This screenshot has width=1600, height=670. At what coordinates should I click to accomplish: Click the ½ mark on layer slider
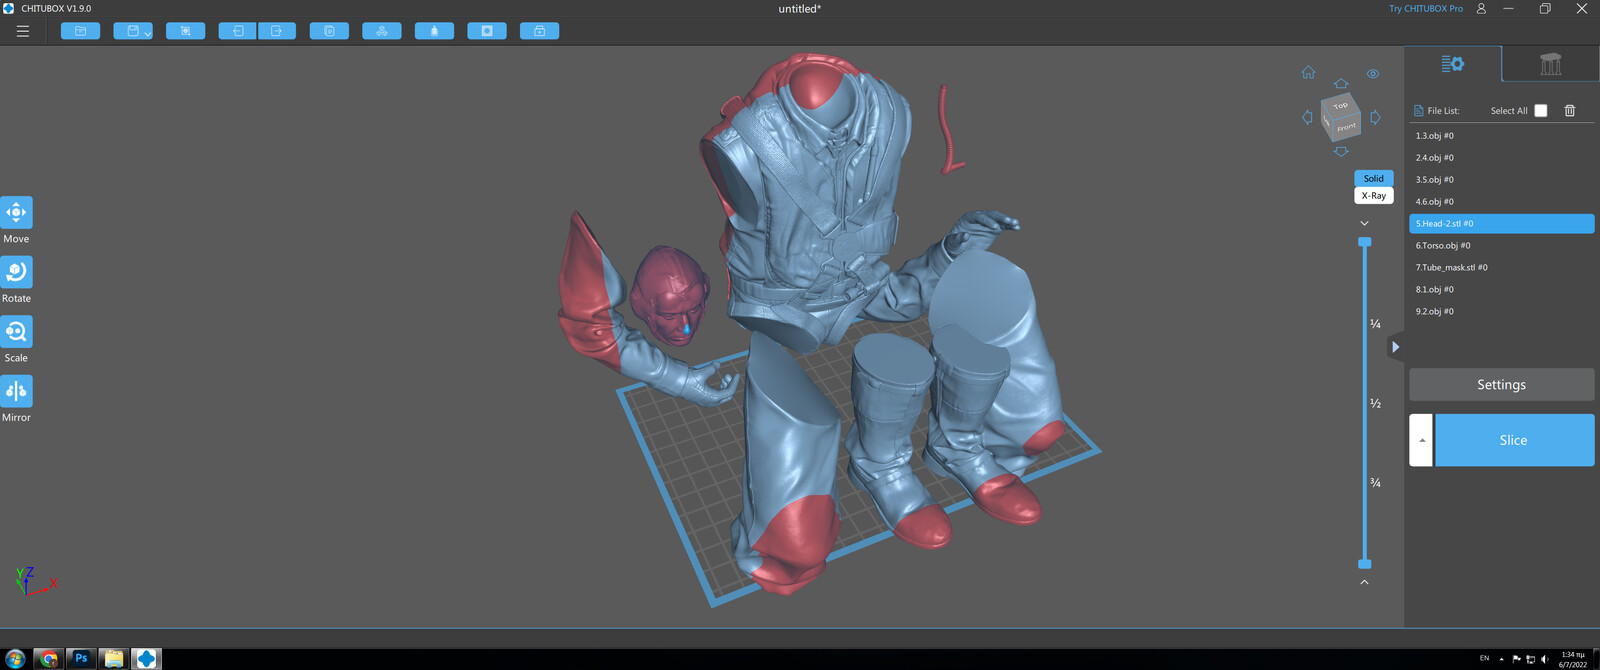1376,403
